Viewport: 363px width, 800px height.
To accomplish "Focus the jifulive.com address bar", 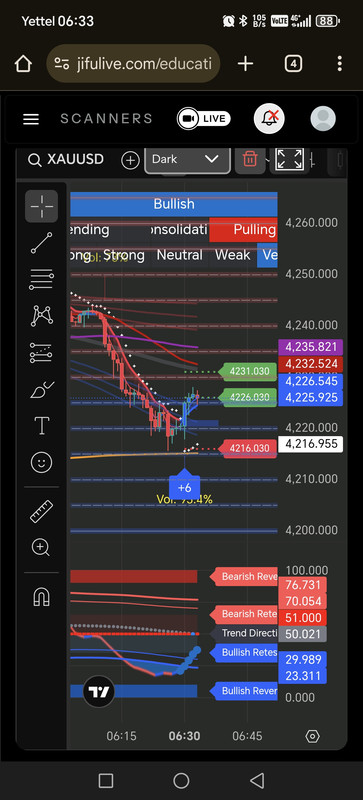I will click(133, 64).
